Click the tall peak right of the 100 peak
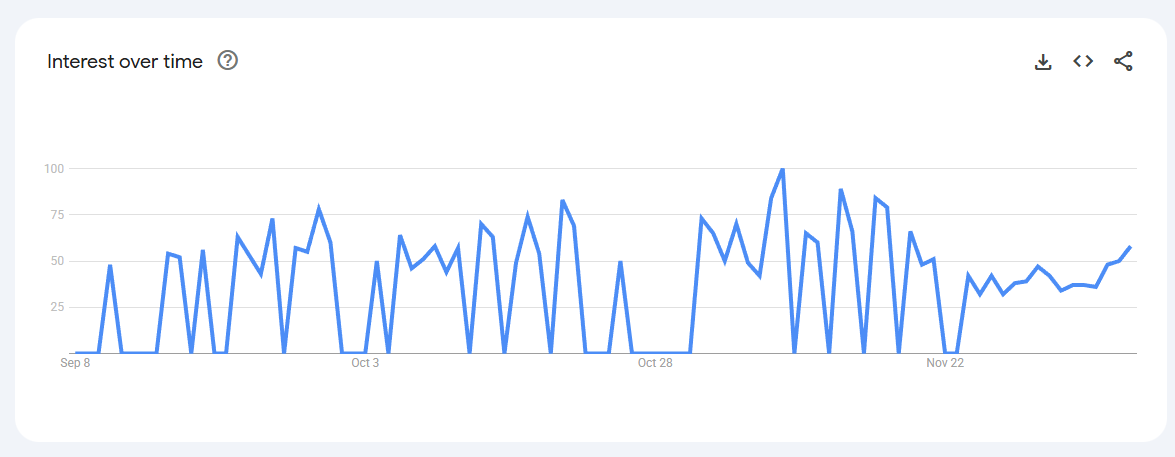This screenshot has width=1175, height=457. pos(841,189)
